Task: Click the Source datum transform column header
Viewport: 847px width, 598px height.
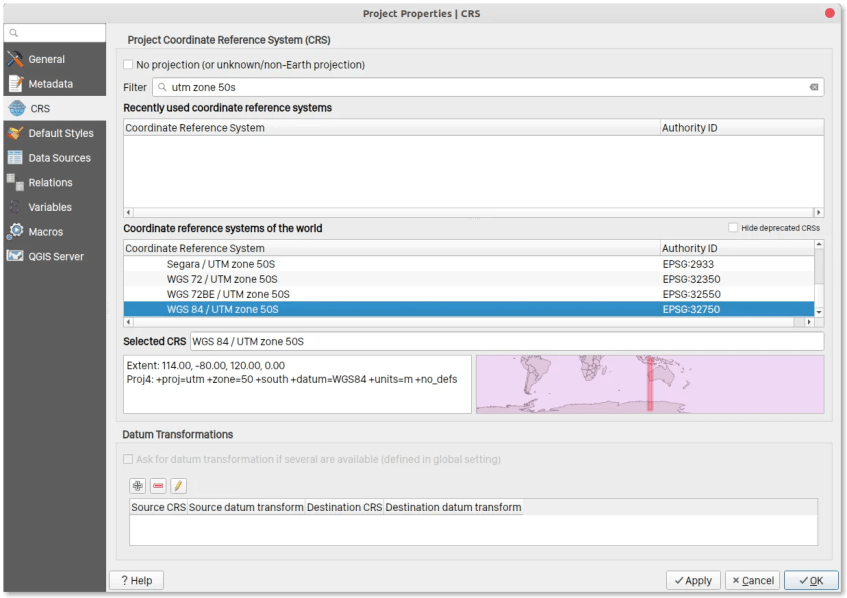Action: click(x=246, y=507)
